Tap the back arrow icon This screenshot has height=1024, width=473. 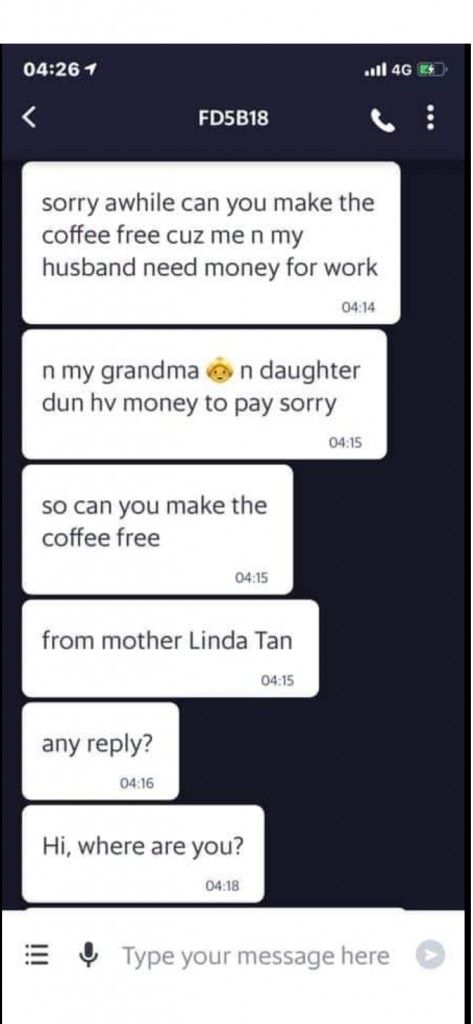[27, 118]
